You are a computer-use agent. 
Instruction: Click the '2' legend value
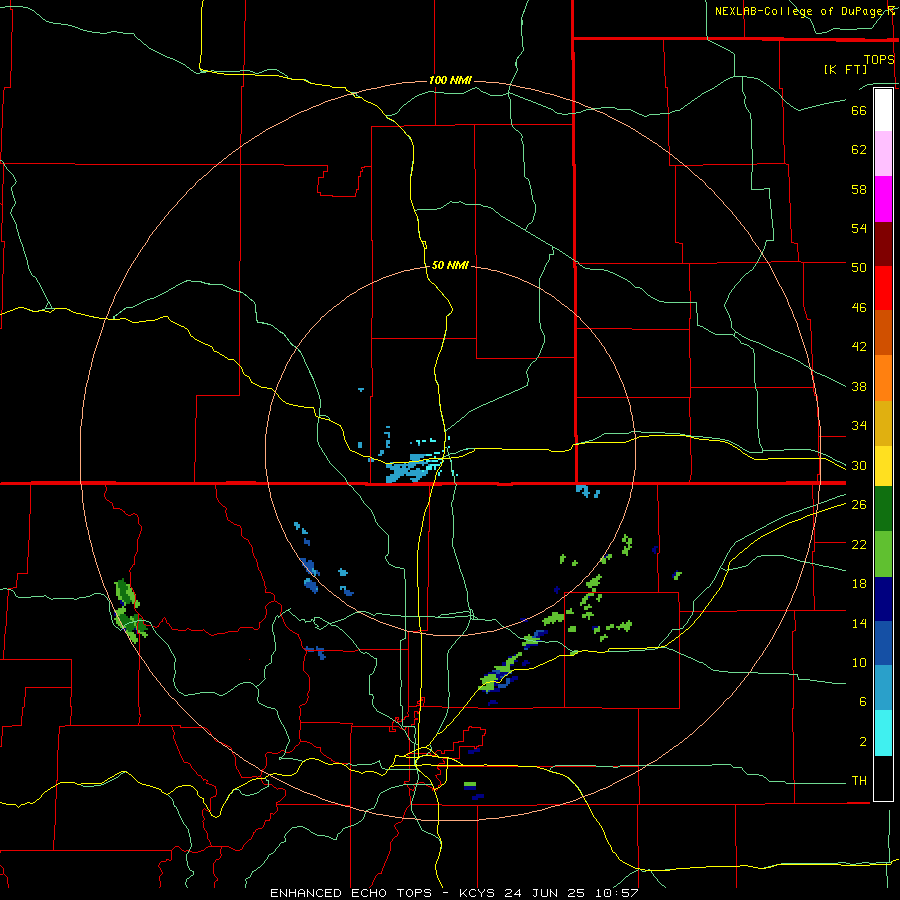(862, 742)
